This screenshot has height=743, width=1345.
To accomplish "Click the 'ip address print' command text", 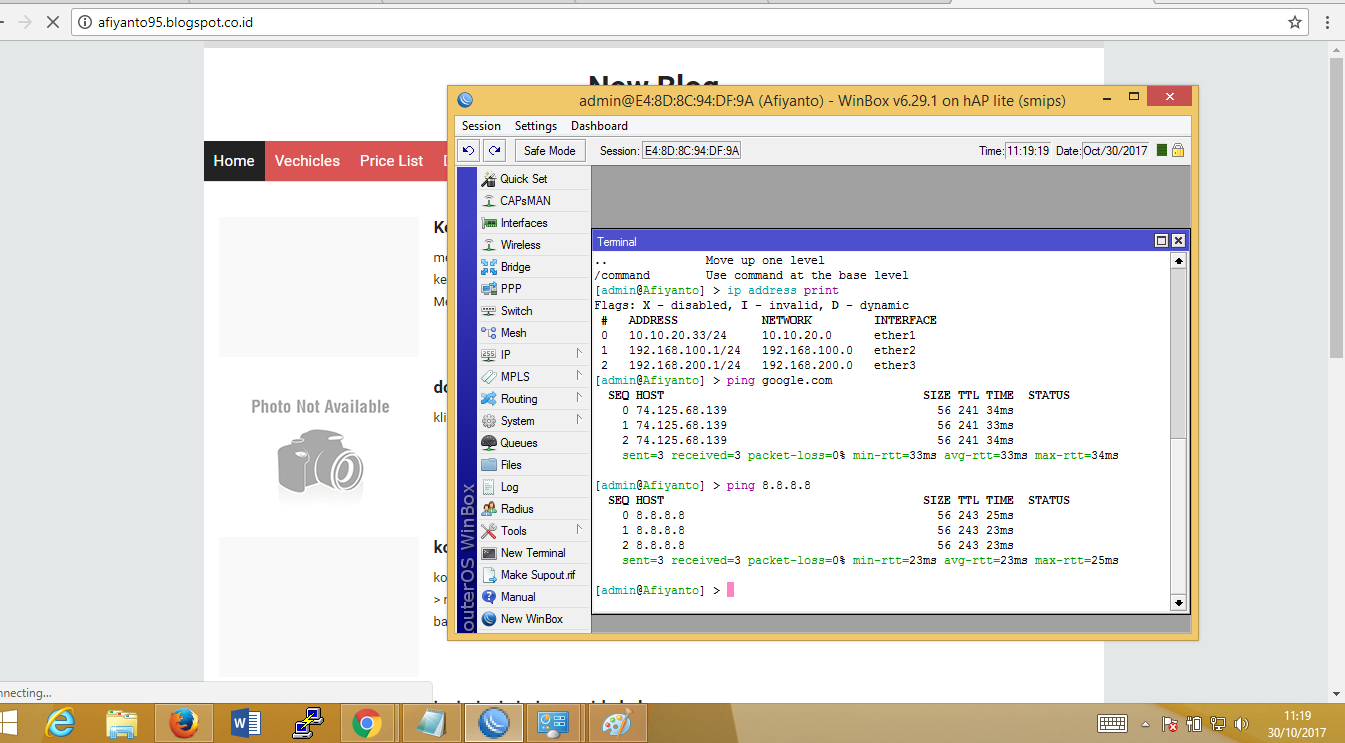I will tap(783, 290).
